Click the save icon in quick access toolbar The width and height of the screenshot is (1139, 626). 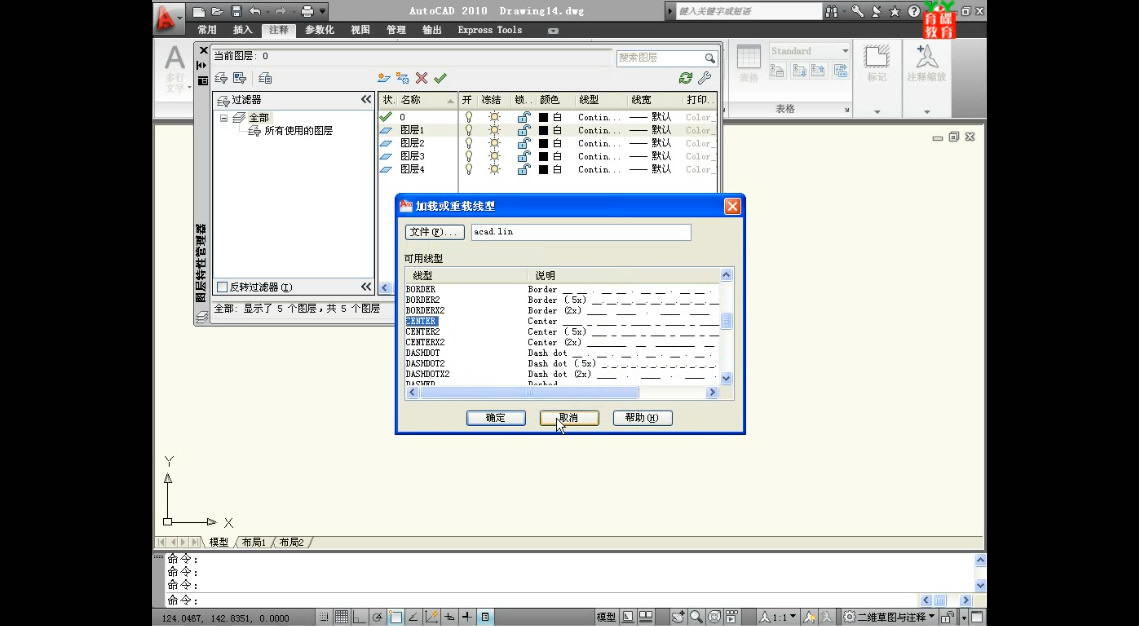(235, 11)
